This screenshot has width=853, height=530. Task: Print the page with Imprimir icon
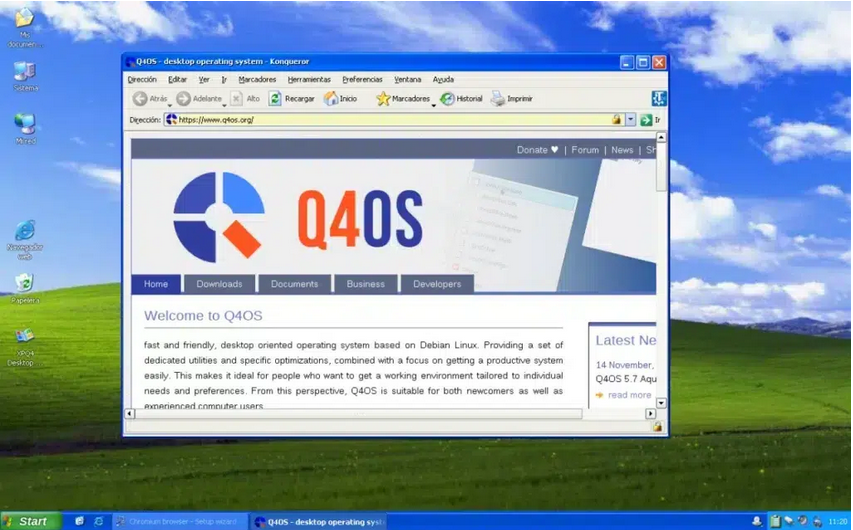(498, 98)
